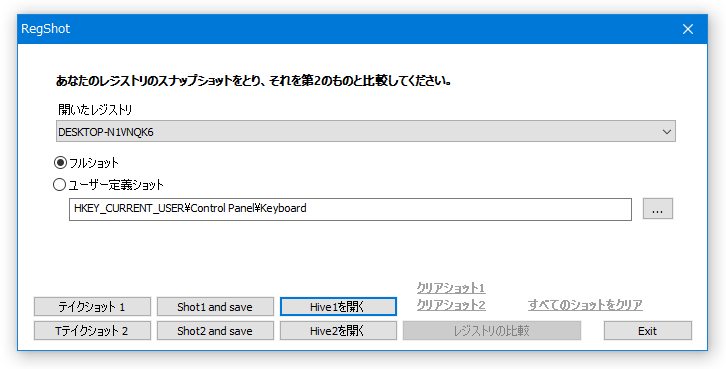Image resolution: width=726 pixels, height=369 pixels.
Task: Click Shot1 and save button
Action: pyautogui.click(x=215, y=306)
